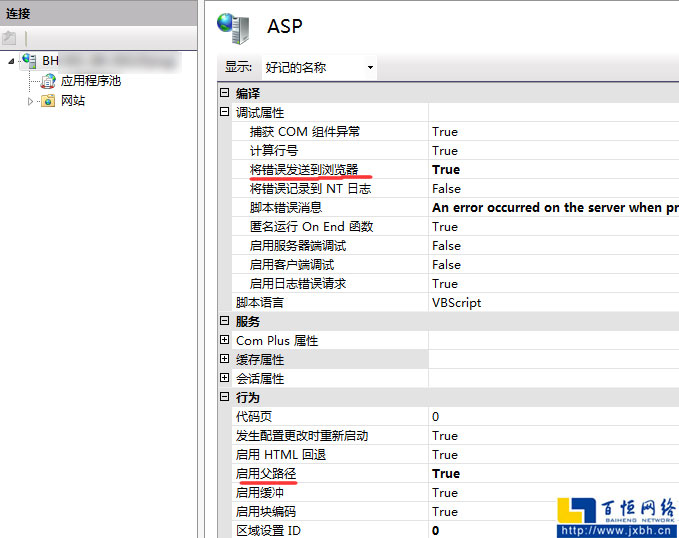The height and width of the screenshot is (538, 679).
Task: Click True value of 启用 HTML 回退
Action: (445, 455)
